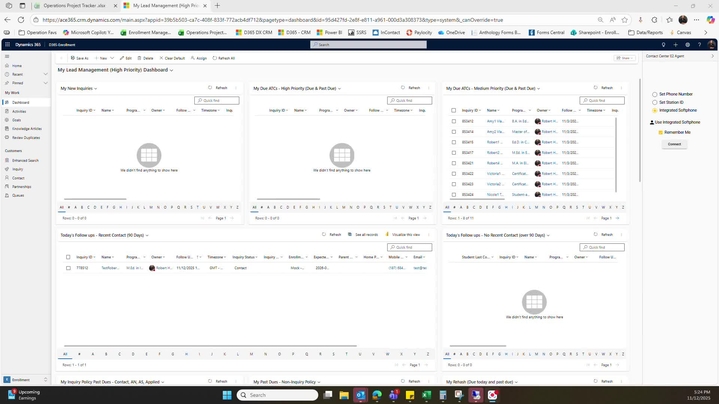Expand the Recent section in sidebar
This screenshot has width=719, height=404.
tap(48, 74)
